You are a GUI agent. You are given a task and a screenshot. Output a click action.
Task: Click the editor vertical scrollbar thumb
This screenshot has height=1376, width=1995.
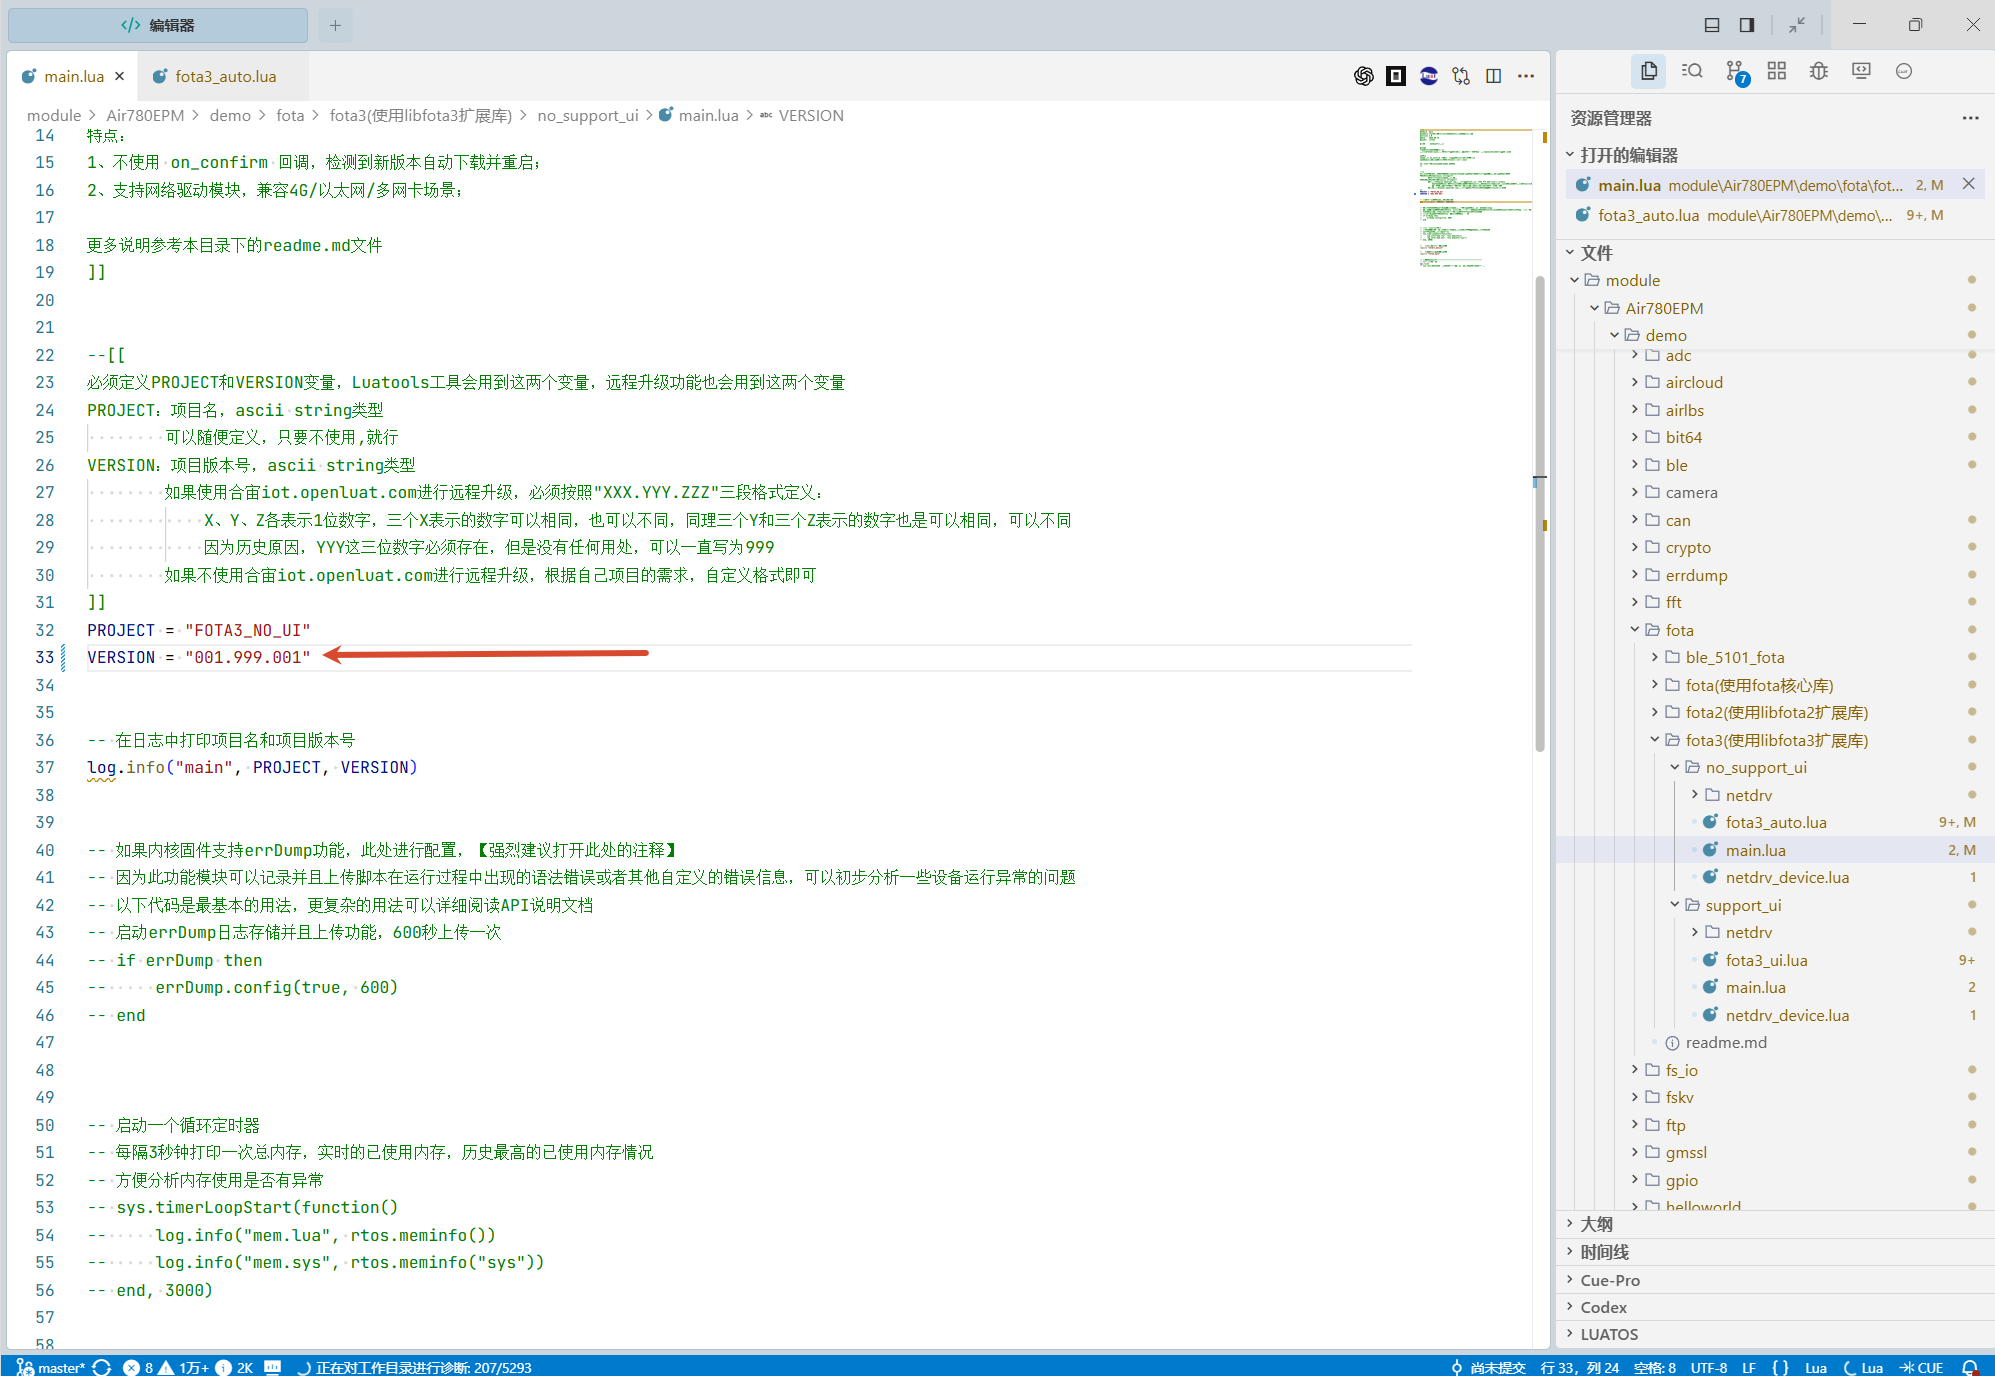(x=1540, y=512)
